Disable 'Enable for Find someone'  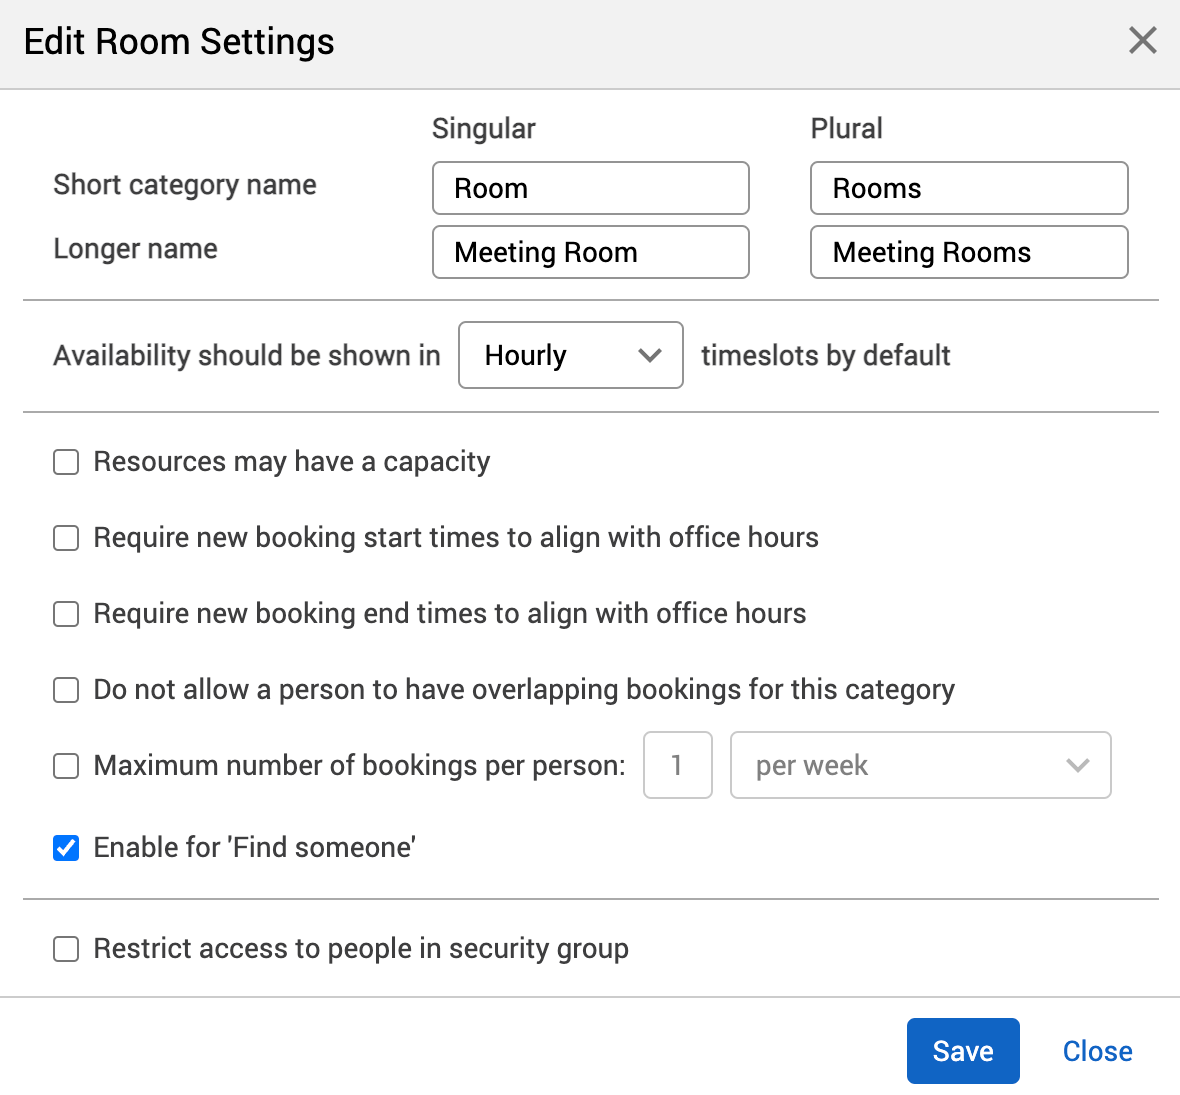click(65, 848)
